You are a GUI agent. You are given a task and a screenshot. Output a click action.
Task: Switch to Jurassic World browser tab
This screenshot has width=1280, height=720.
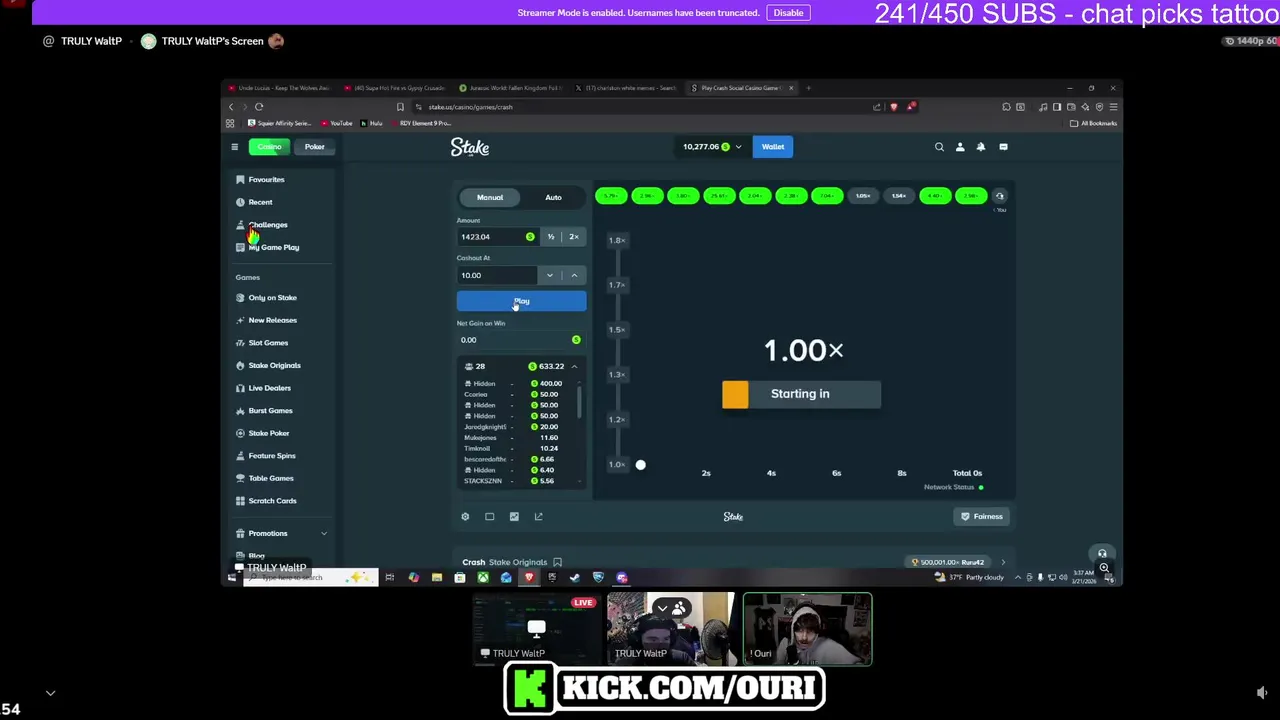(x=512, y=88)
